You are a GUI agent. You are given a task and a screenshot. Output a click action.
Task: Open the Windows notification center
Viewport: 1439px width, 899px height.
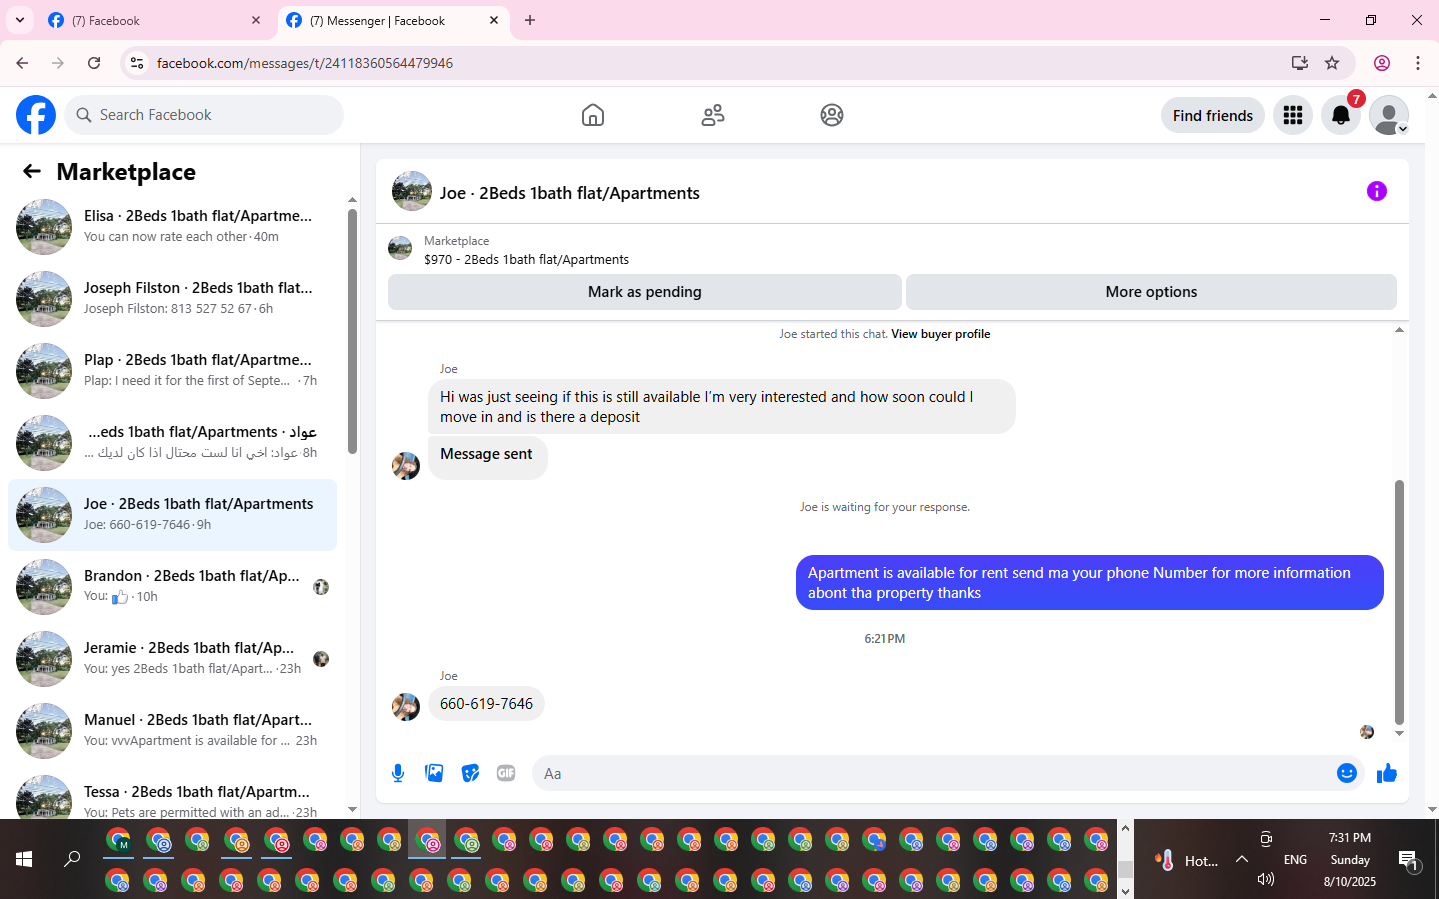[x=1409, y=860]
